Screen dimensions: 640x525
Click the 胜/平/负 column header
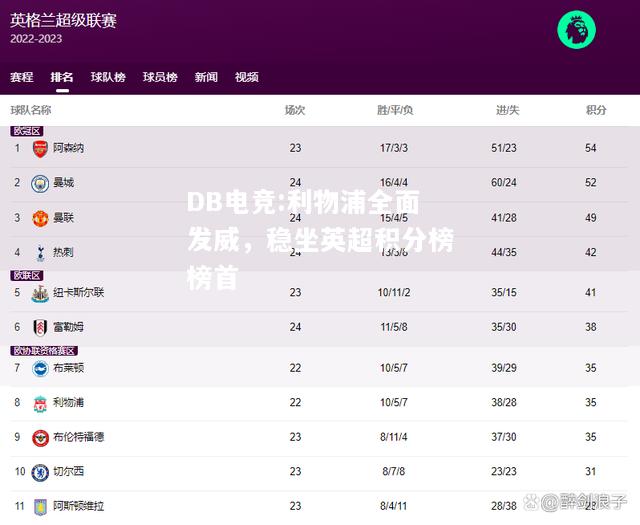[395, 110]
